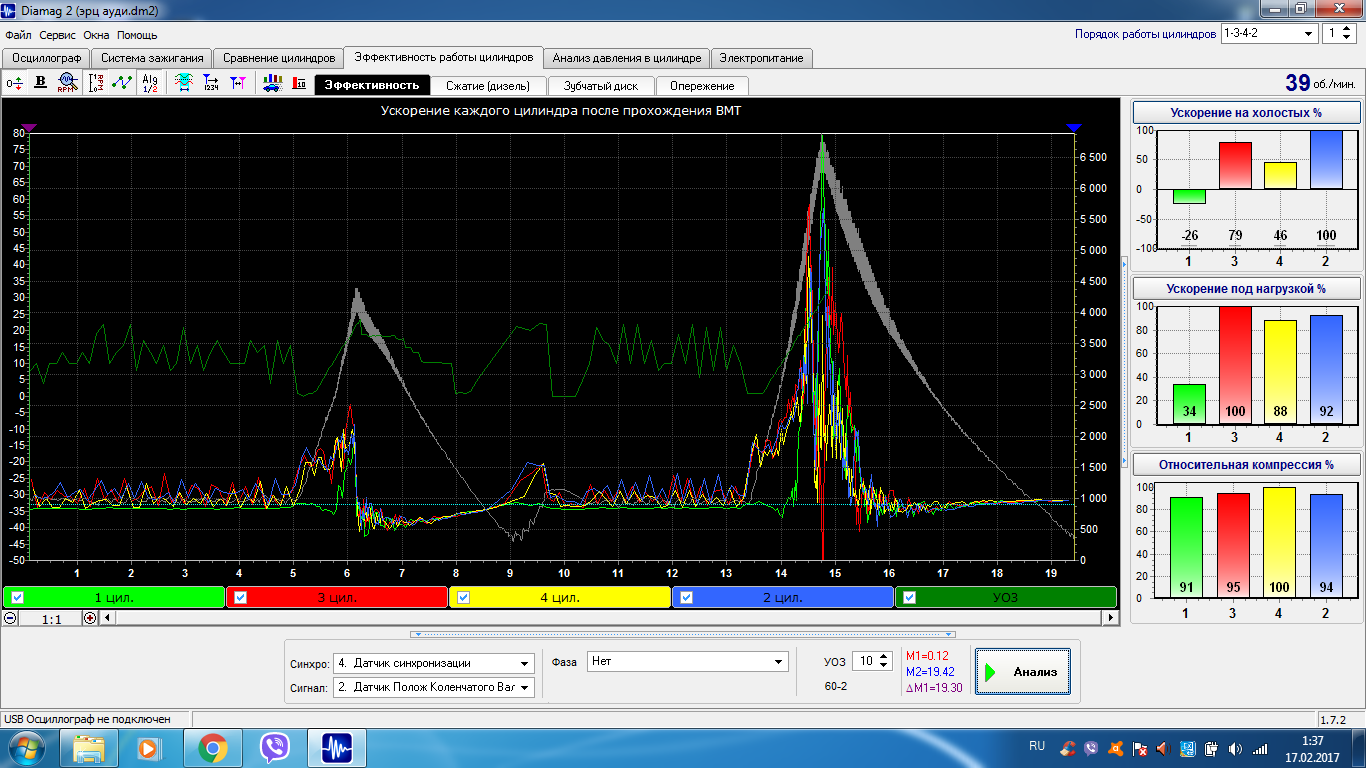
Task: Click the network signal bars tray icon
Action: pyautogui.click(x=1259, y=748)
